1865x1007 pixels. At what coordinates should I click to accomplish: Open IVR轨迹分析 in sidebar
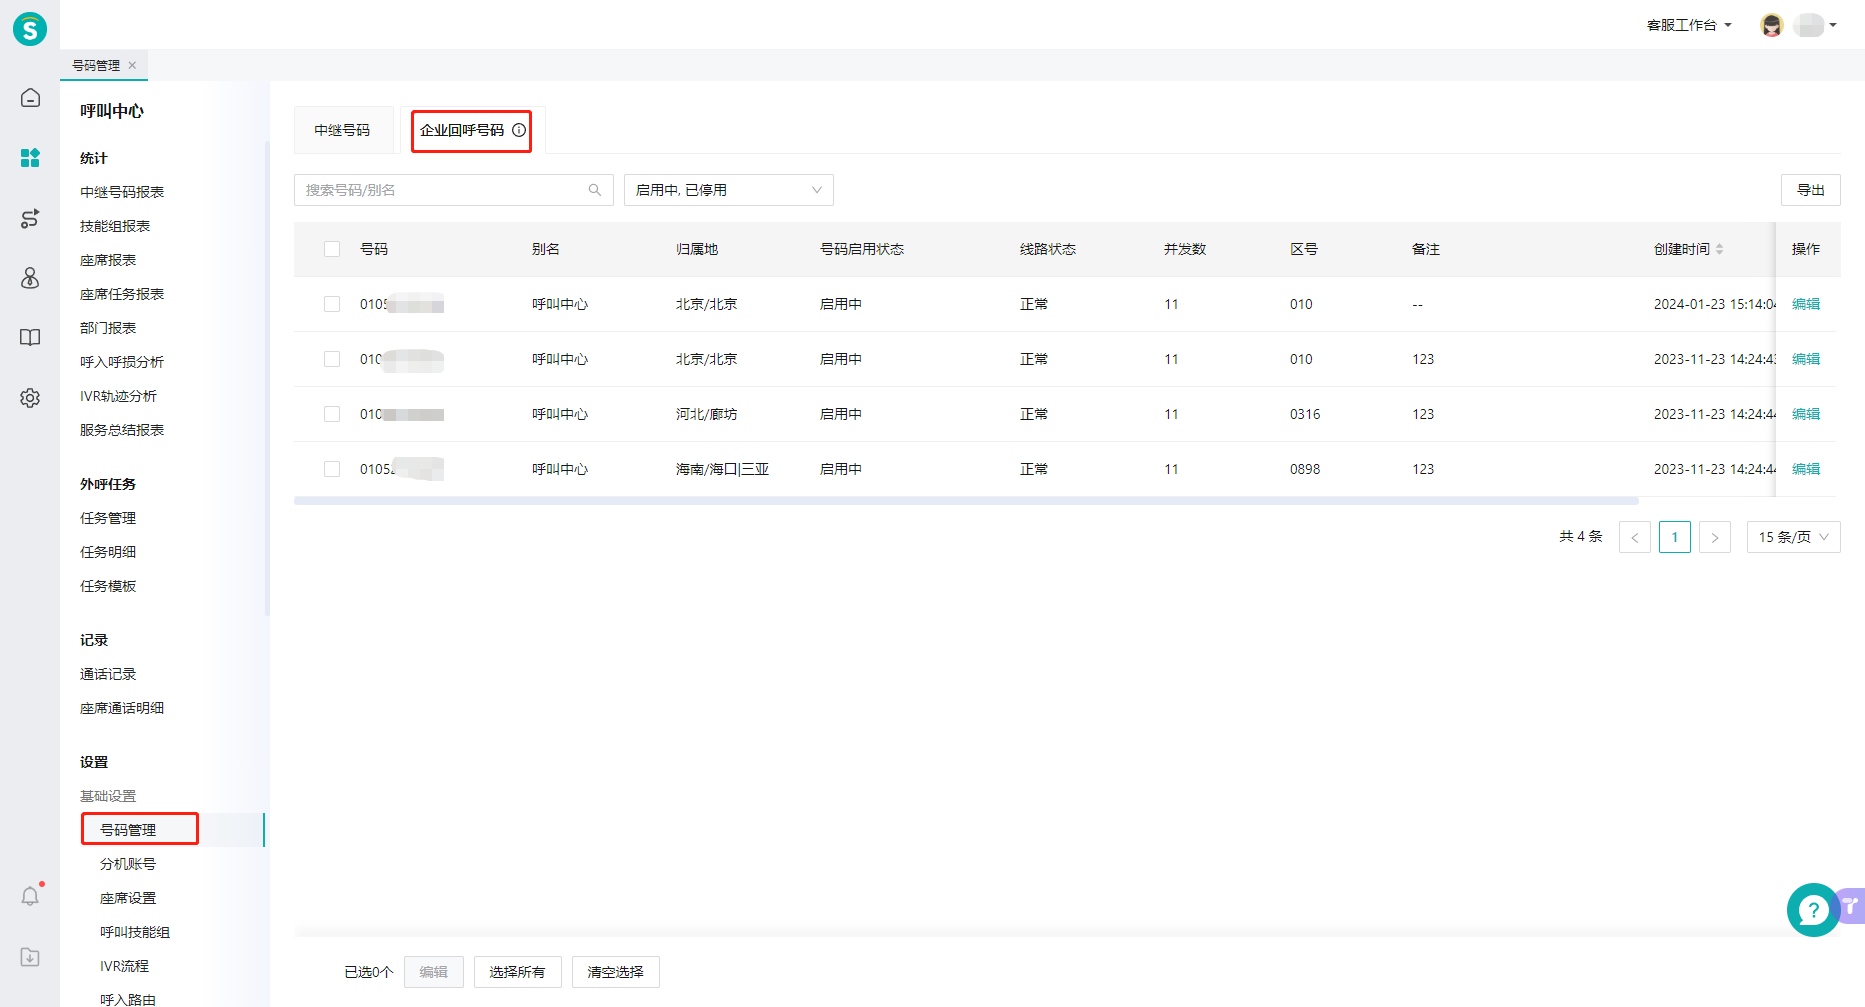tap(118, 396)
